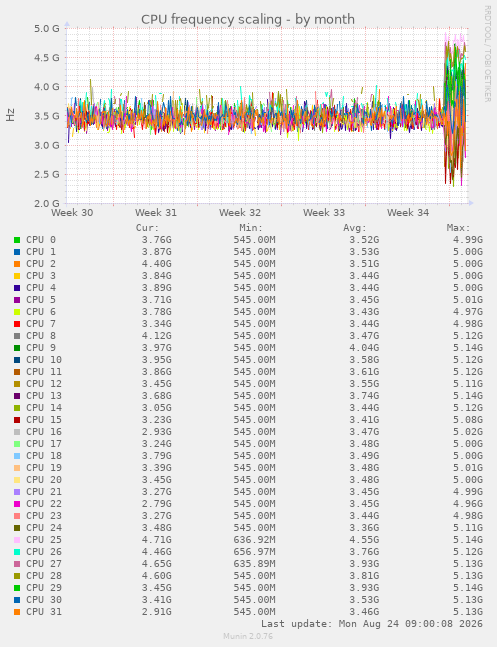Click the CPU 1 blue legend swatch
Viewport: 497px width, 647px height.
coord(17,252)
